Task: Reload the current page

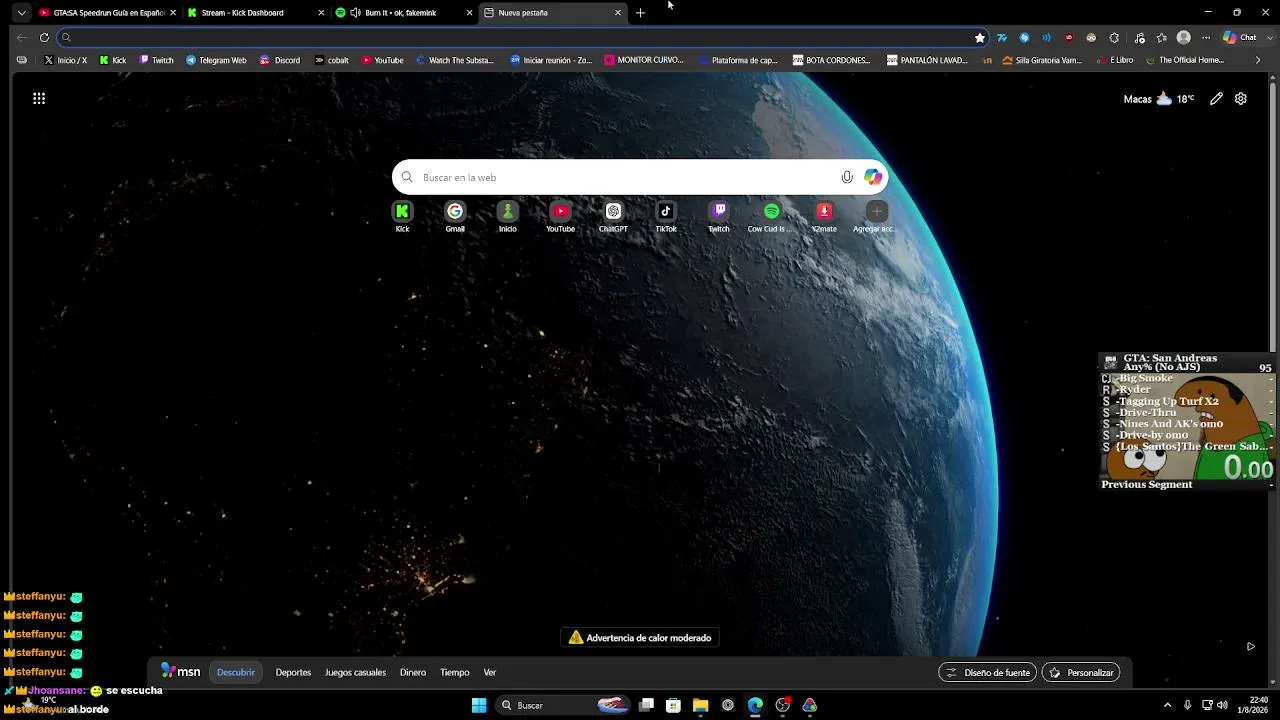Action: coord(44,38)
